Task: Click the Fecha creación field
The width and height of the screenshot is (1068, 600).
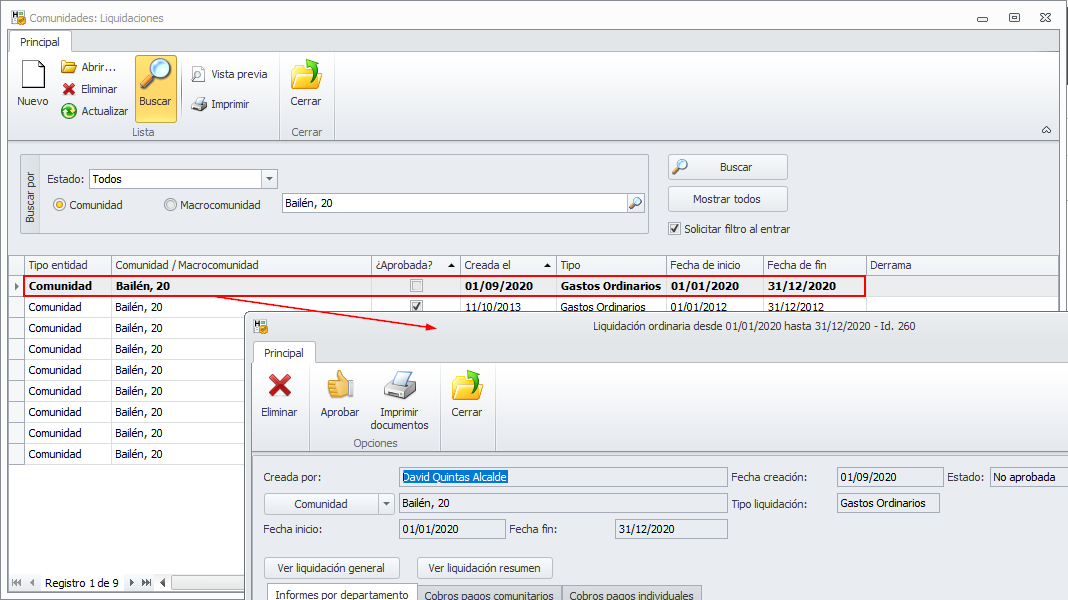Action: pyautogui.click(x=890, y=477)
